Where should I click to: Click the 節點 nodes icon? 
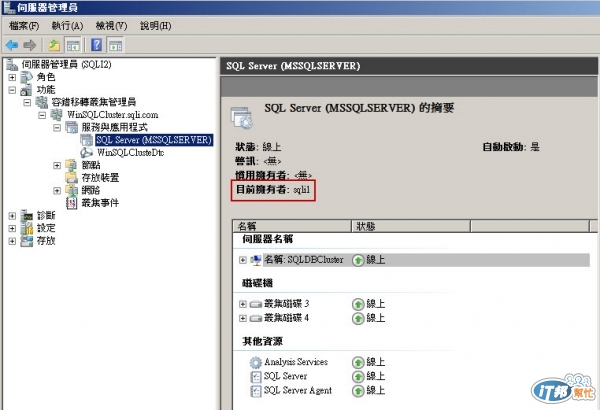tap(72, 165)
